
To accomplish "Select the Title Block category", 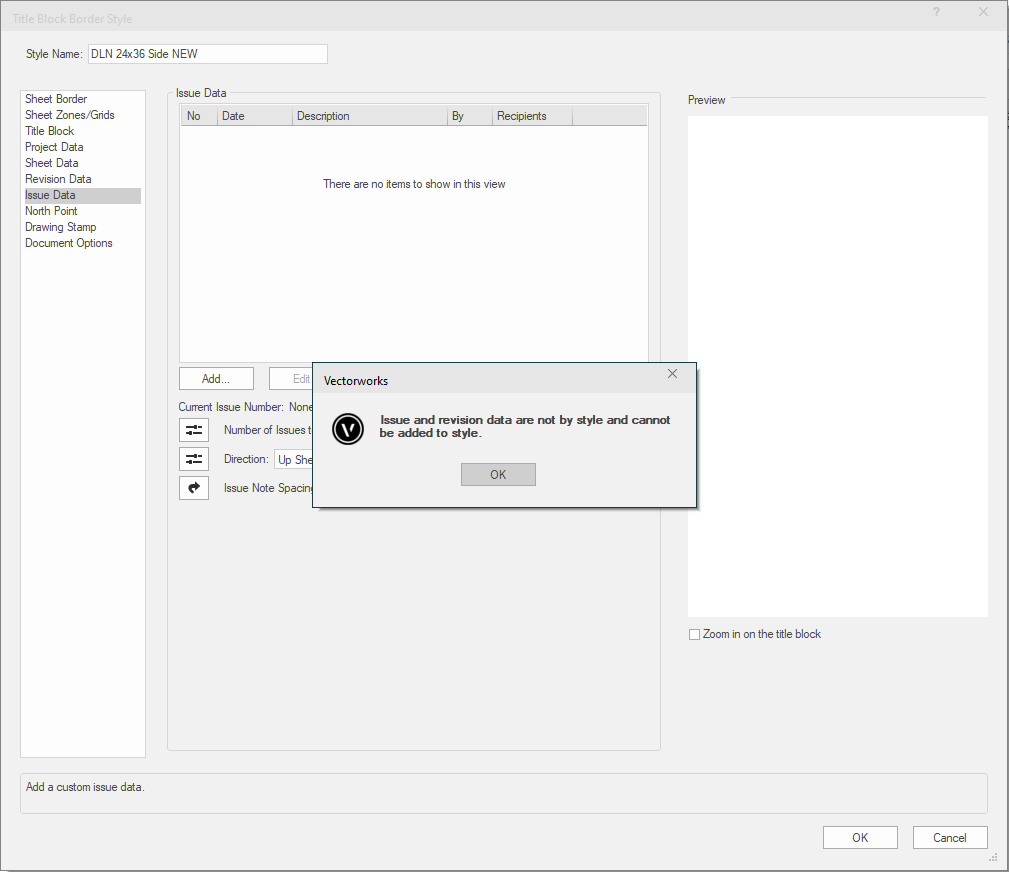I will coord(49,130).
